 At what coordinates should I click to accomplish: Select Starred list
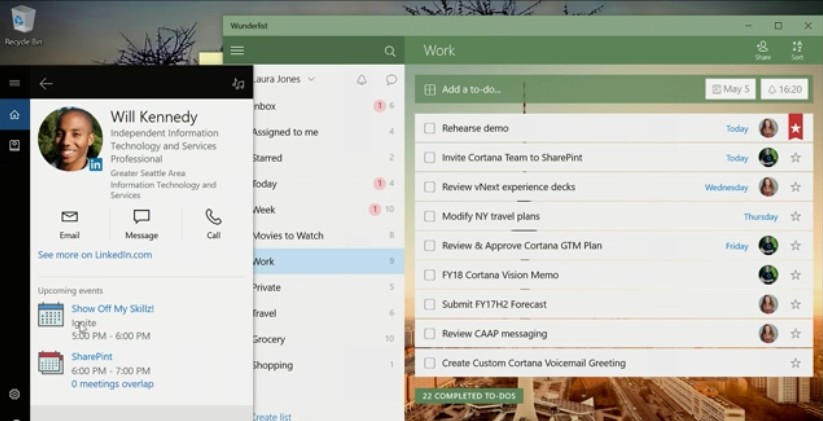pyautogui.click(x=329, y=157)
